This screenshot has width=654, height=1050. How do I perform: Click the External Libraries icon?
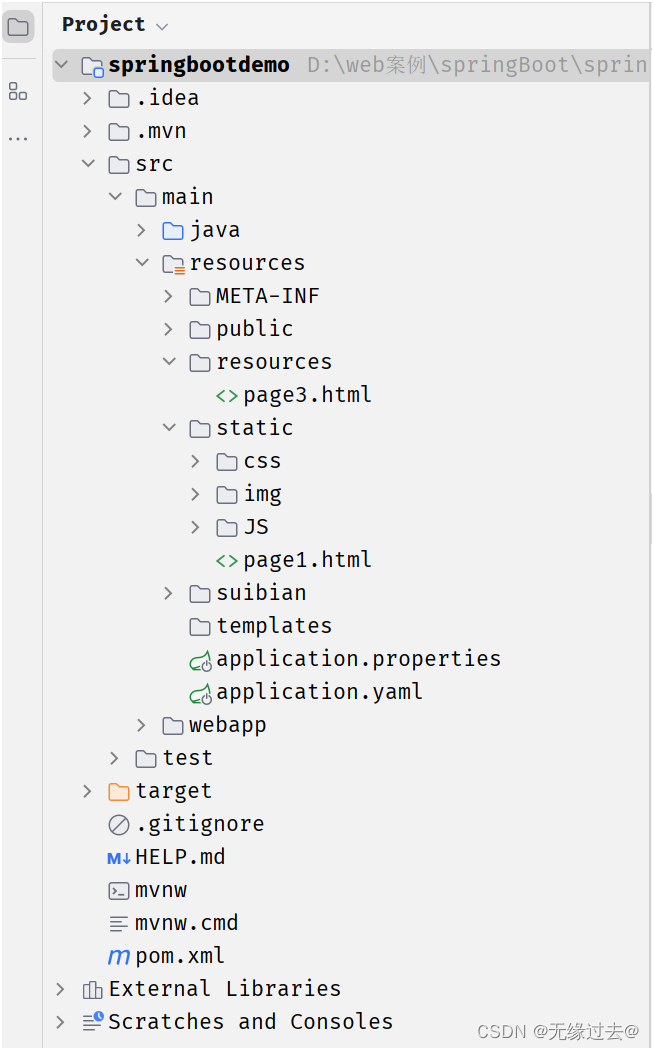click(x=91, y=988)
